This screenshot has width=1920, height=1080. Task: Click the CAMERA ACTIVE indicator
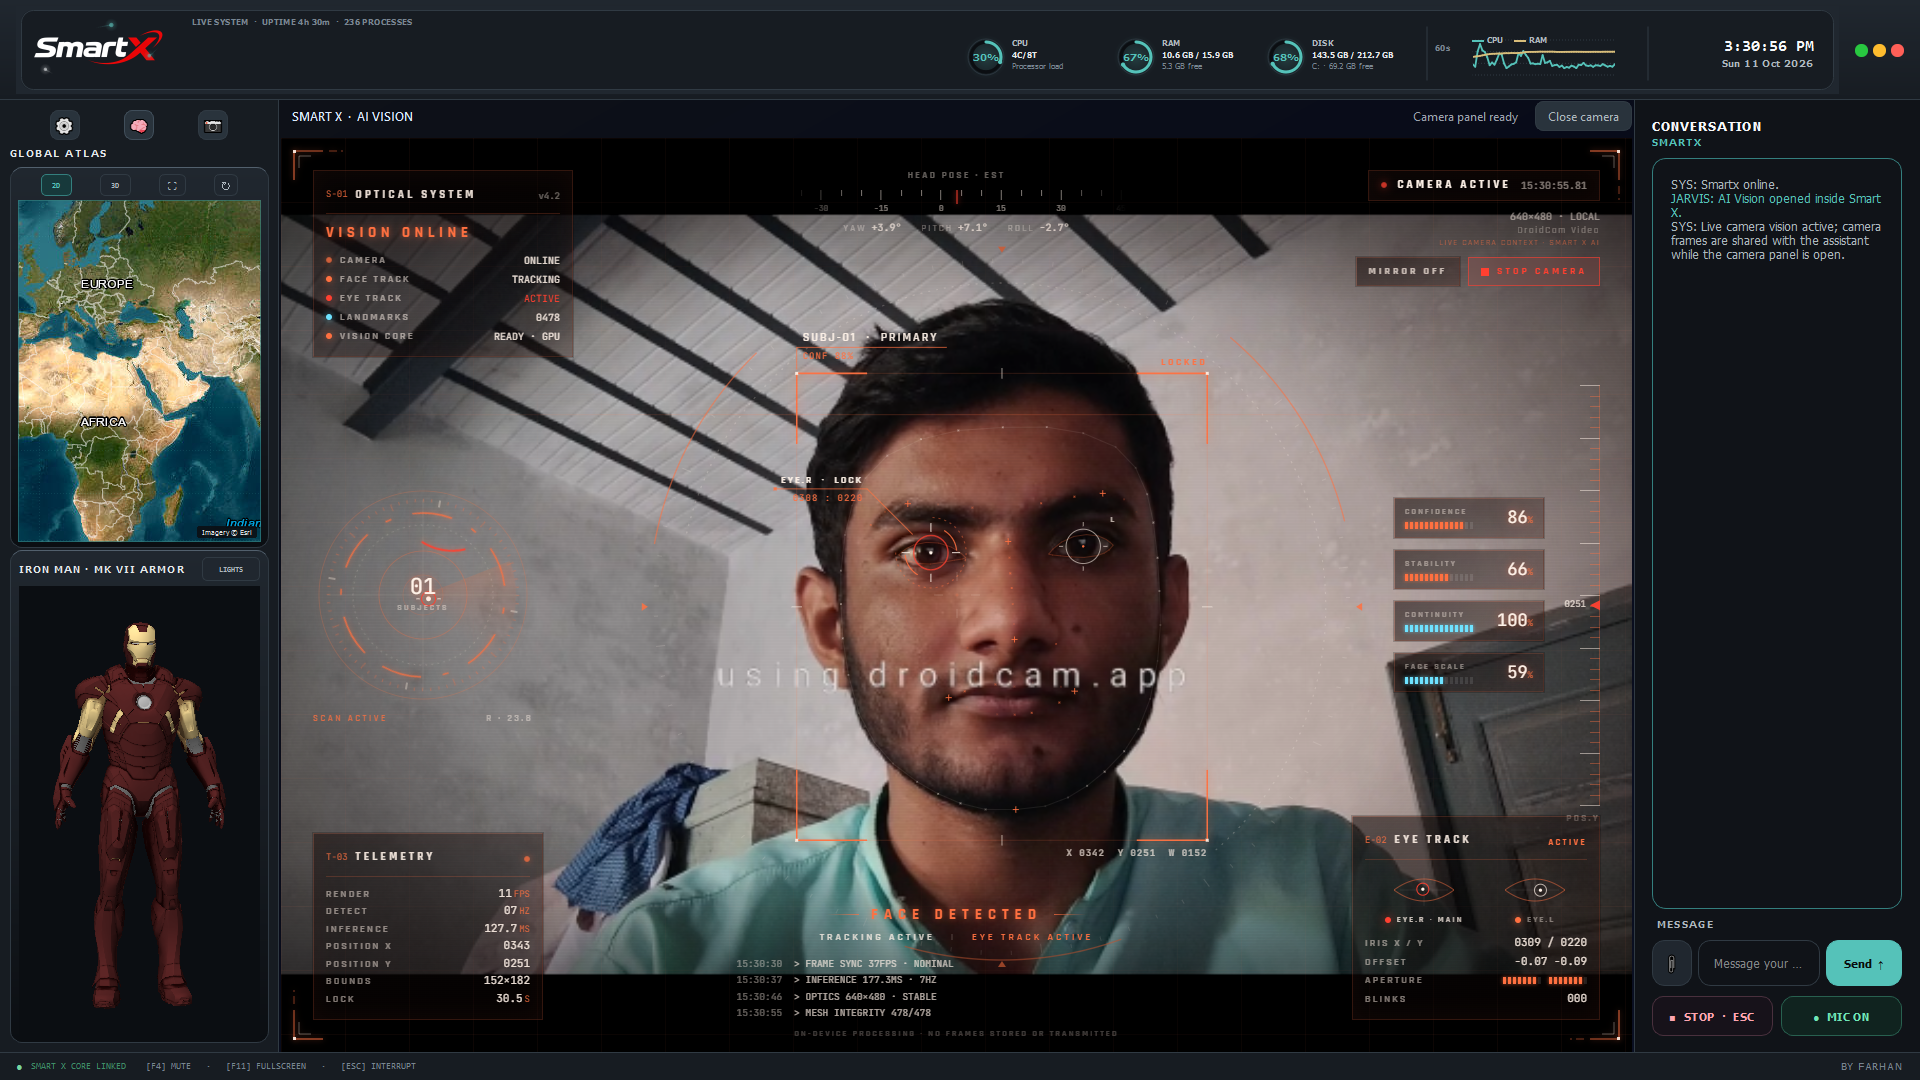click(1483, 185)
